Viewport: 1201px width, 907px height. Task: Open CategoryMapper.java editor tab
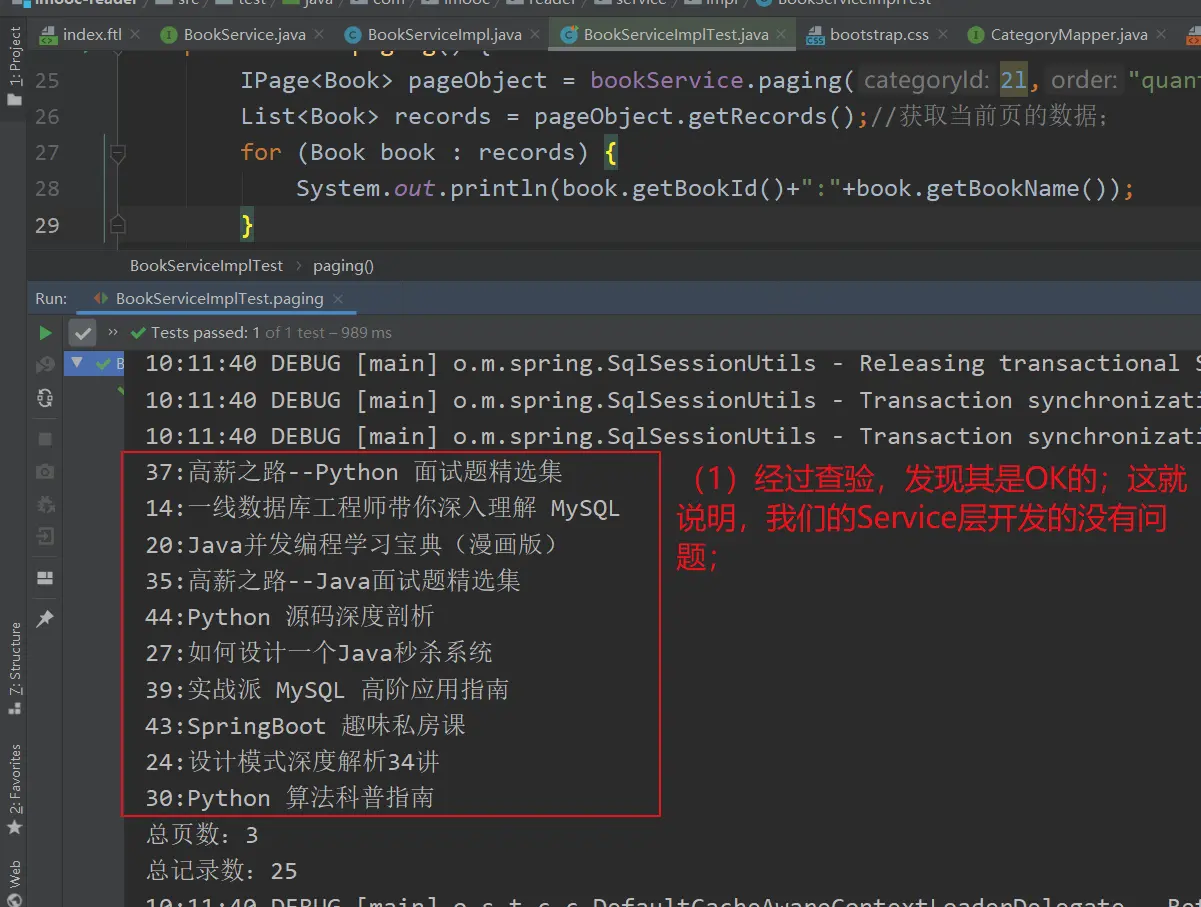point(1069,34)
